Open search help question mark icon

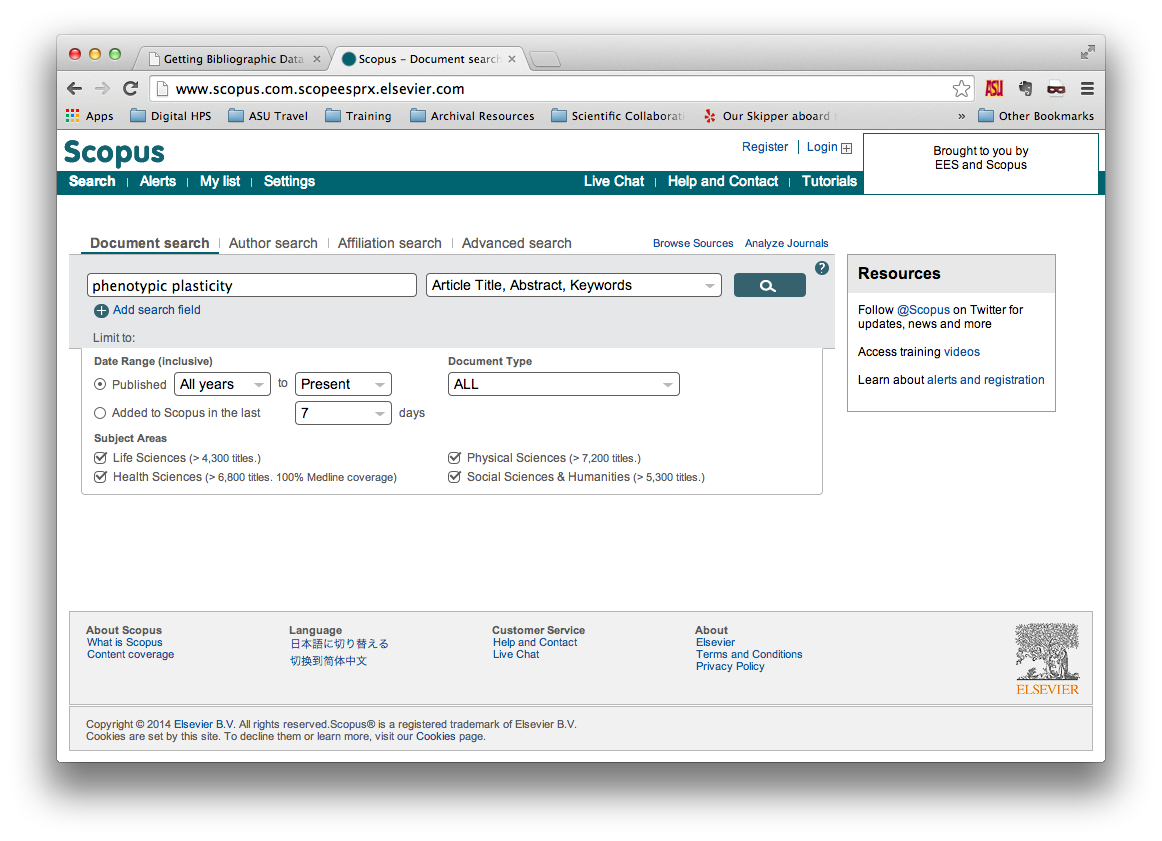(x=822, y=268)
